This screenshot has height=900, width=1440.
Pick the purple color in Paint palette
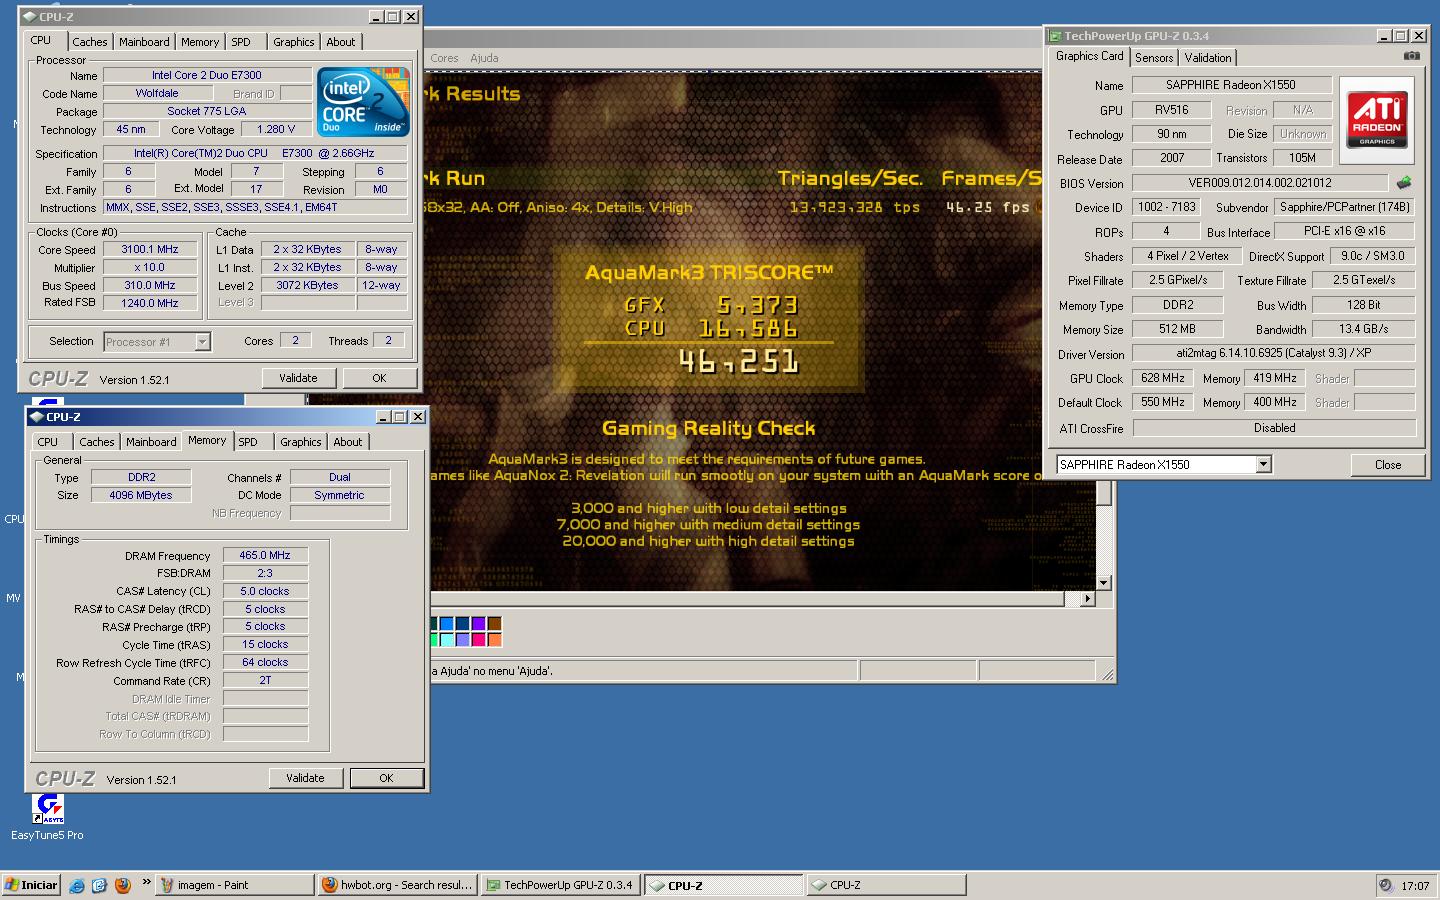pyautogui.click(x=478, y=623)
